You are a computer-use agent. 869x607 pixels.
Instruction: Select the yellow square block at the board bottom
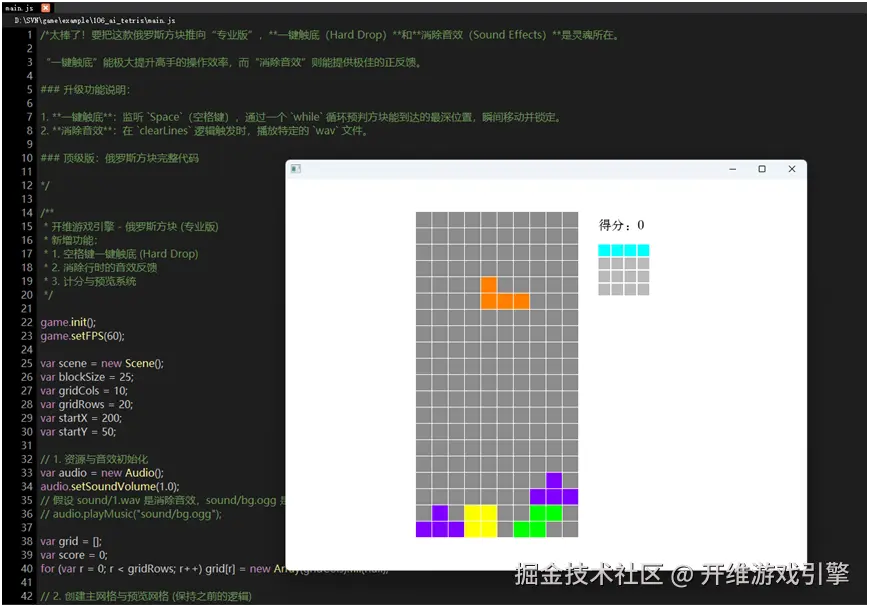coord(479,521)
